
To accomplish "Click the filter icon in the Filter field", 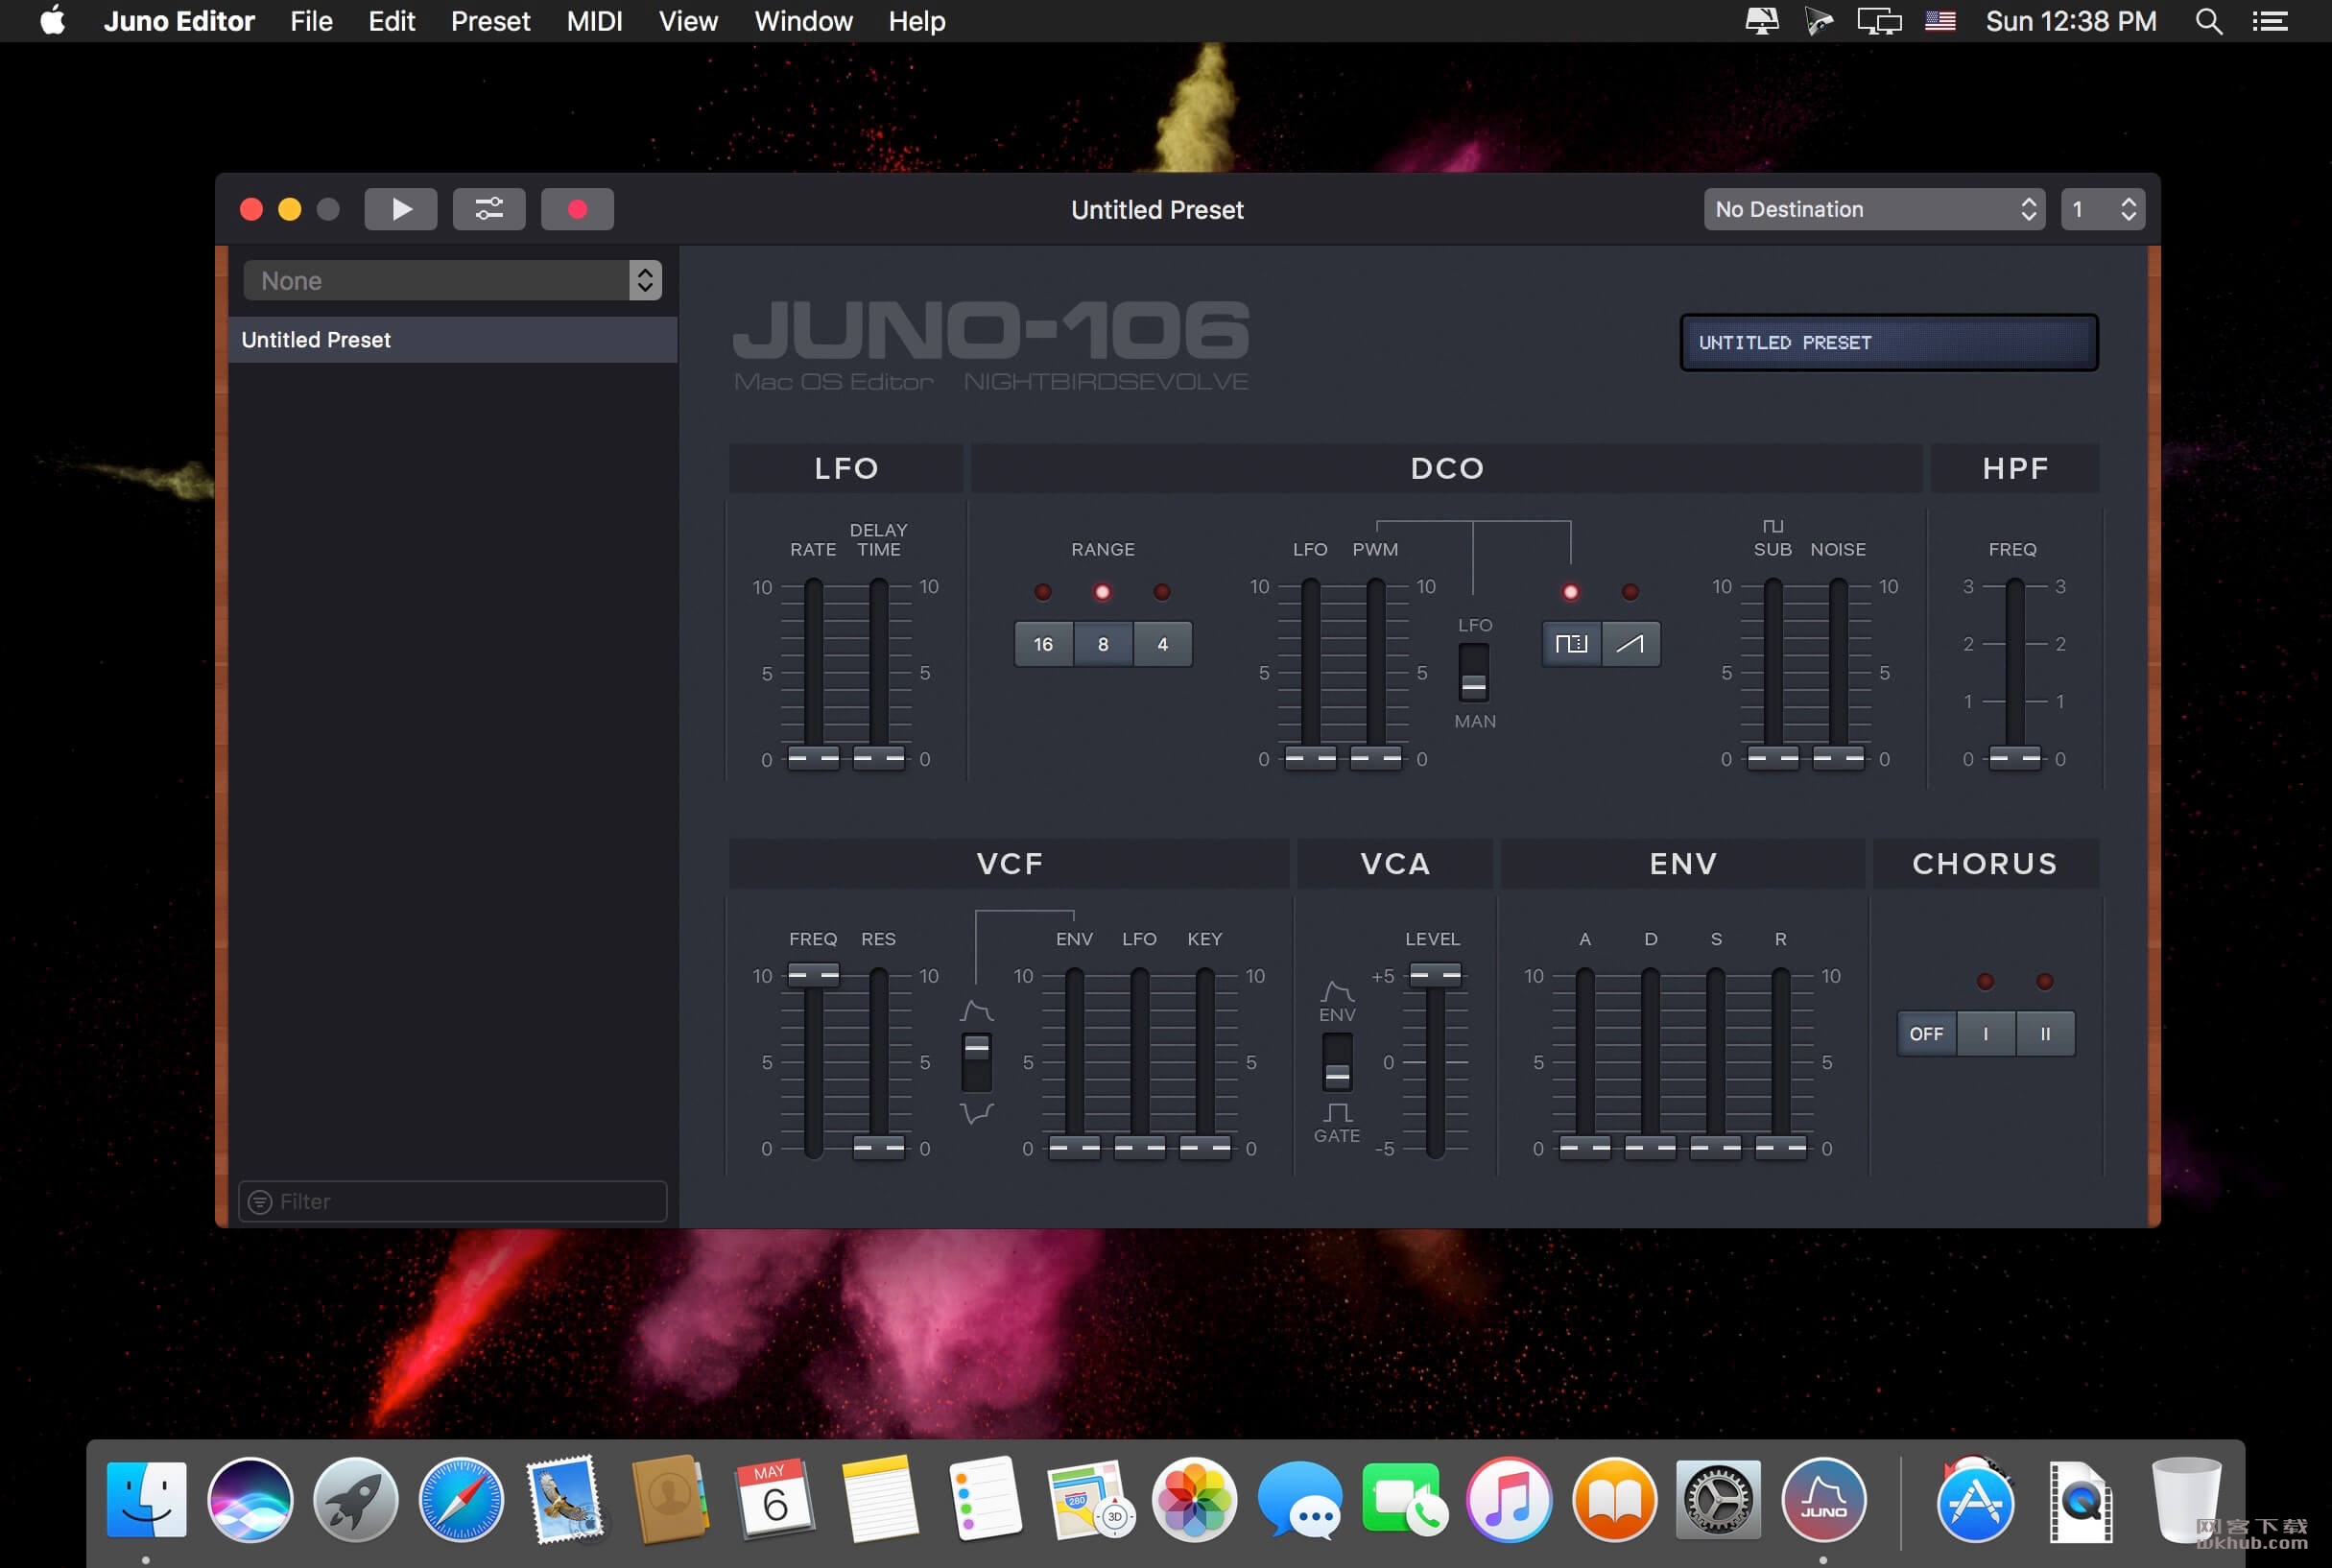I will pos(259,1201).
